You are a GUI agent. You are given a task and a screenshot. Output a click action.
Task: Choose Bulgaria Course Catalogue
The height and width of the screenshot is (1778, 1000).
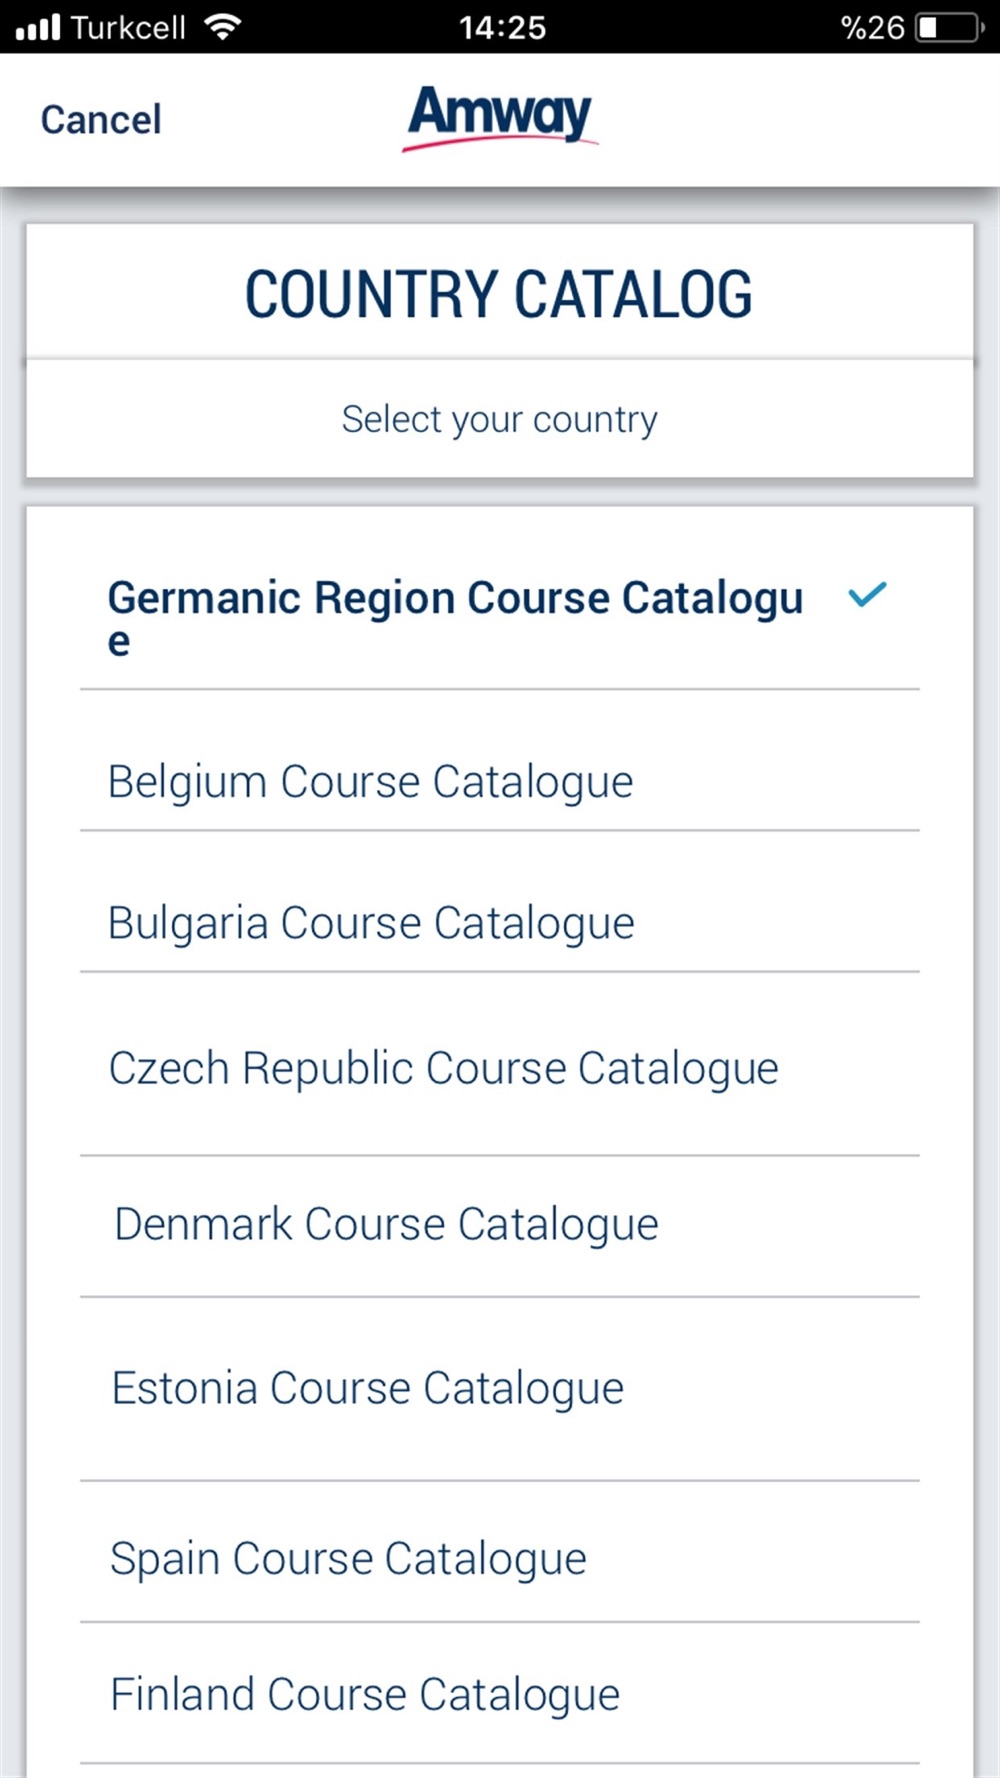(500, 922)
